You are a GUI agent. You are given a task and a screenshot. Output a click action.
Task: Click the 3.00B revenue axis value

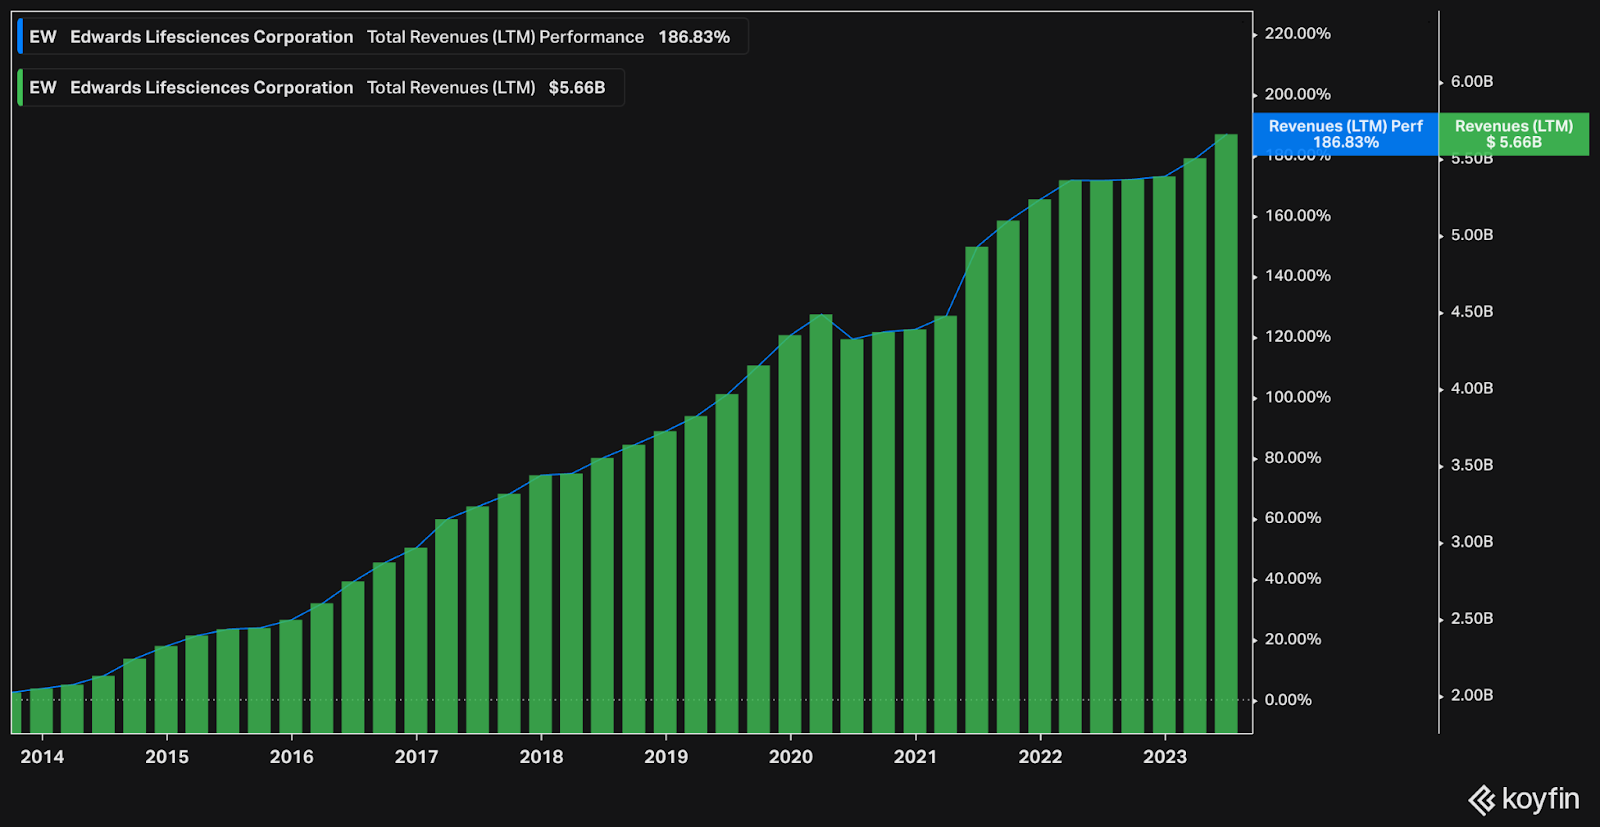click(x=1472, y=542)
